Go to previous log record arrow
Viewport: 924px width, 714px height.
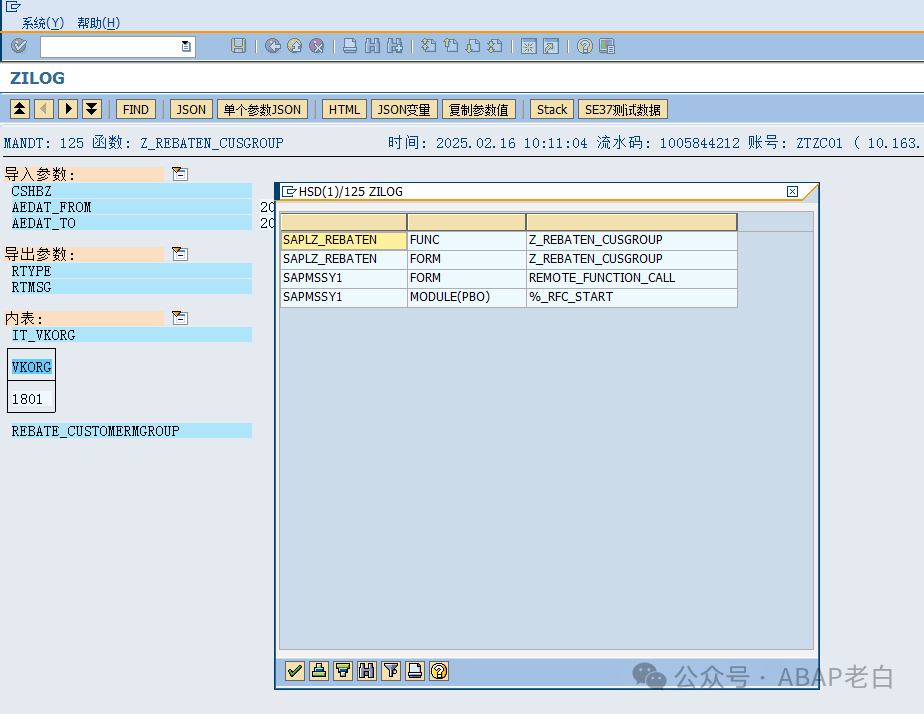click(44, 109)
